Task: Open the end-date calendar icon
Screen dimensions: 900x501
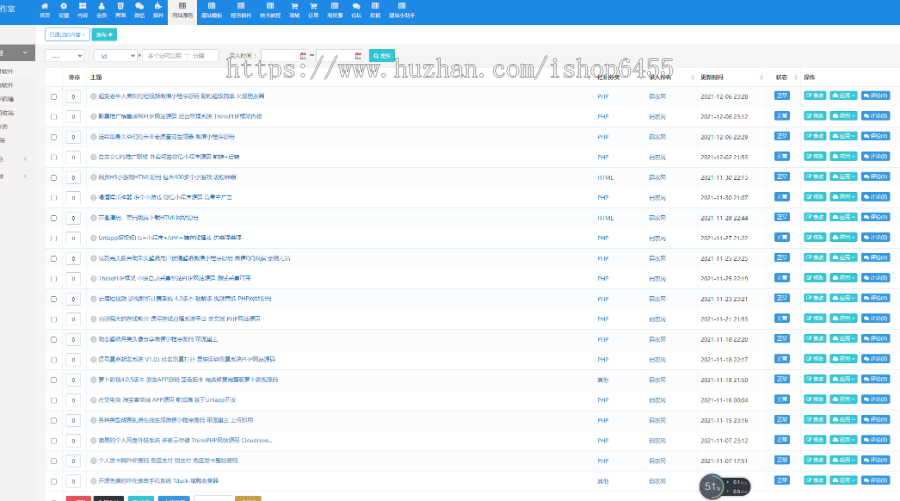Action: 358,56
